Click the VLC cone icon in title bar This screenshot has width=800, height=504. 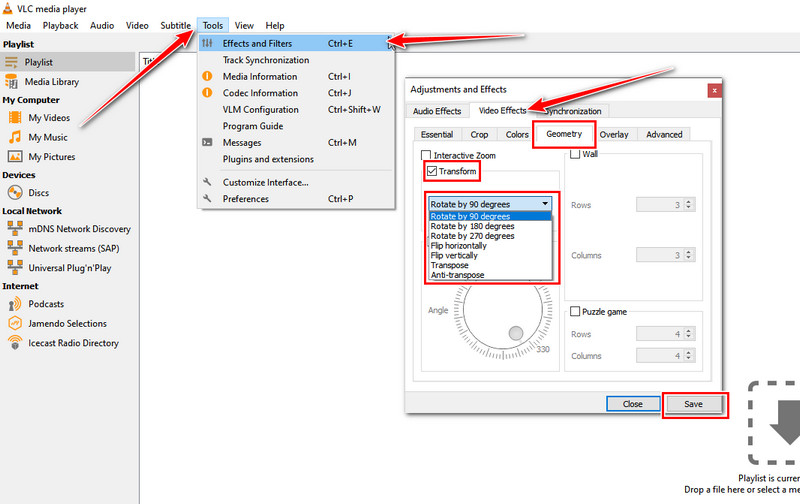(7, 8)
